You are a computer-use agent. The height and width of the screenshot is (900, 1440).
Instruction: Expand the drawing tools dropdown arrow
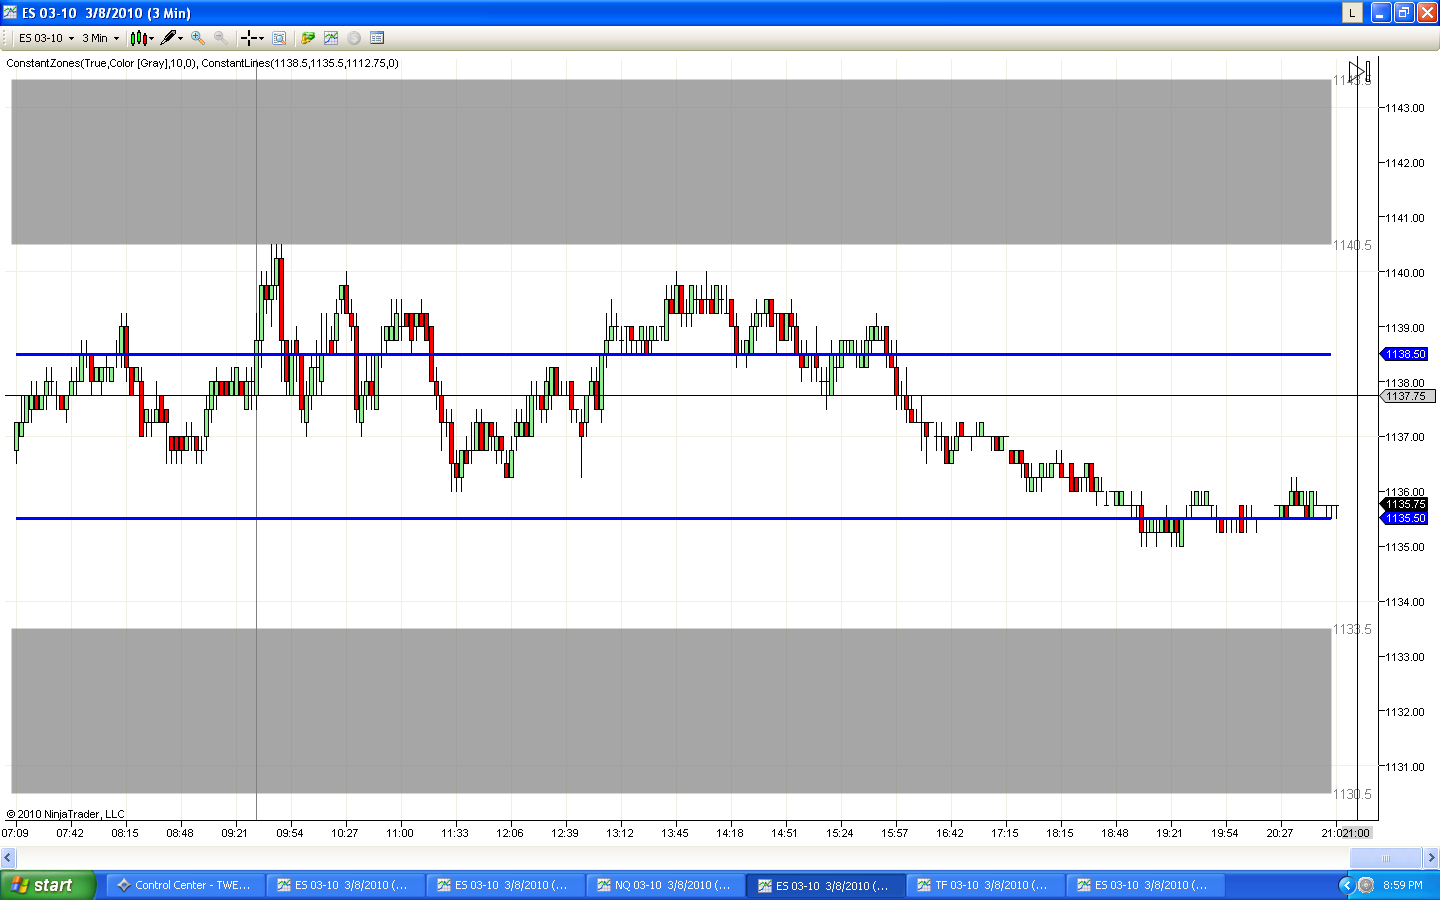pos(181,38)
